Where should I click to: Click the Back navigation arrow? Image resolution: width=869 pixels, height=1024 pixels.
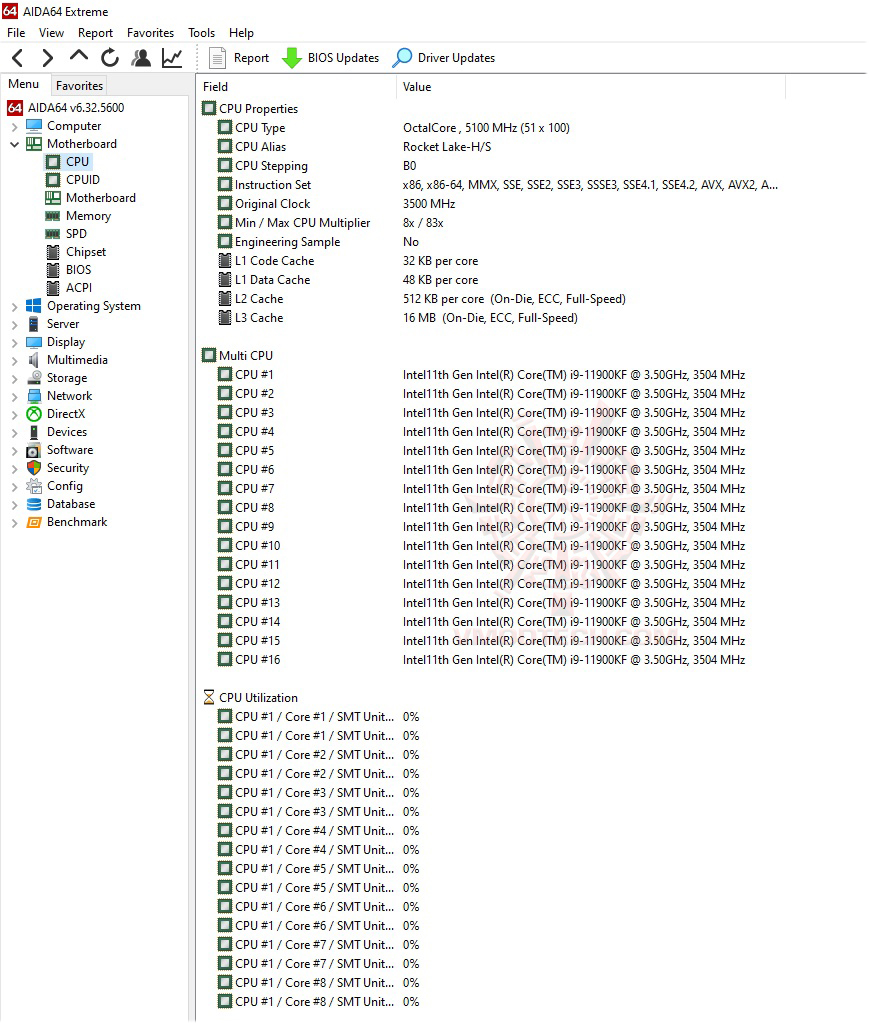pyautogui.click(x=18, y=58)
